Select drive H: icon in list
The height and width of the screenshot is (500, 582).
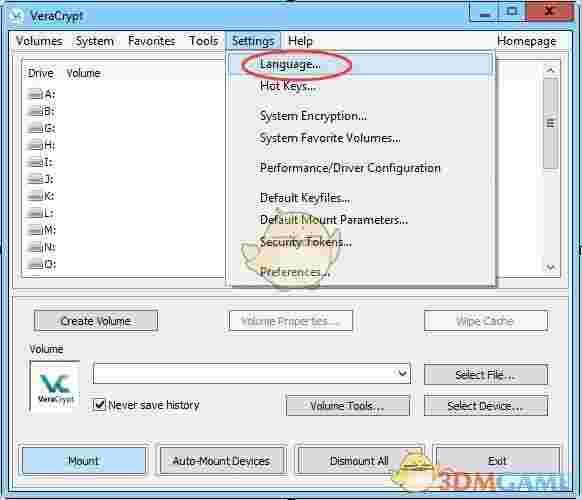click(35, 145)
